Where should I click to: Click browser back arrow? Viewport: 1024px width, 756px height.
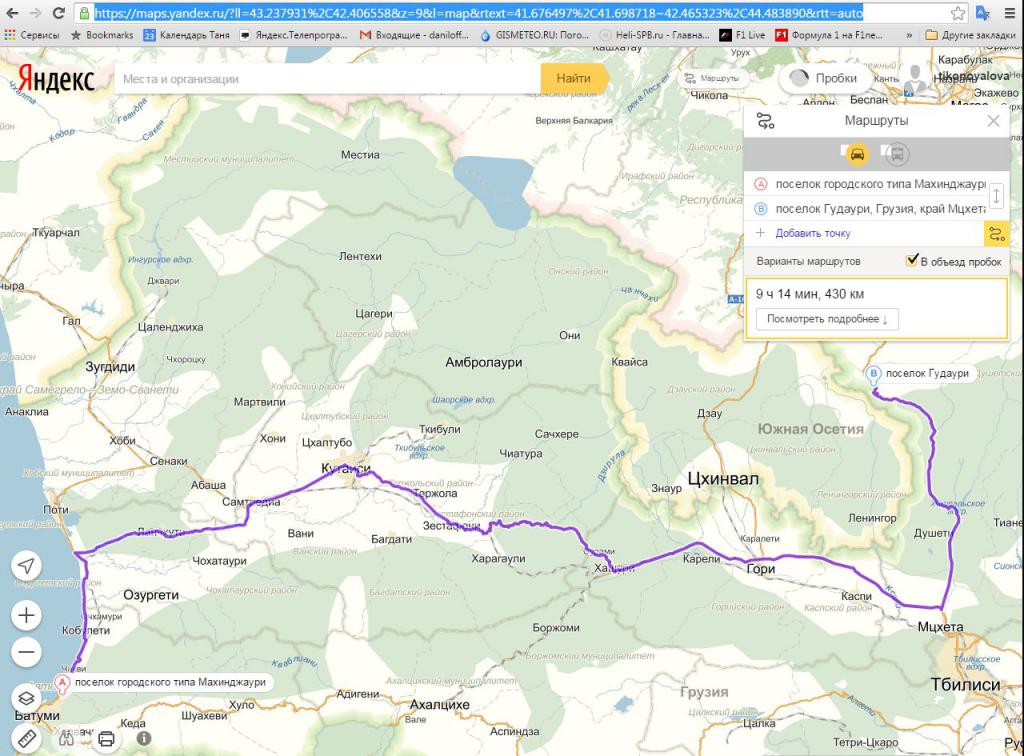(12, 13)
